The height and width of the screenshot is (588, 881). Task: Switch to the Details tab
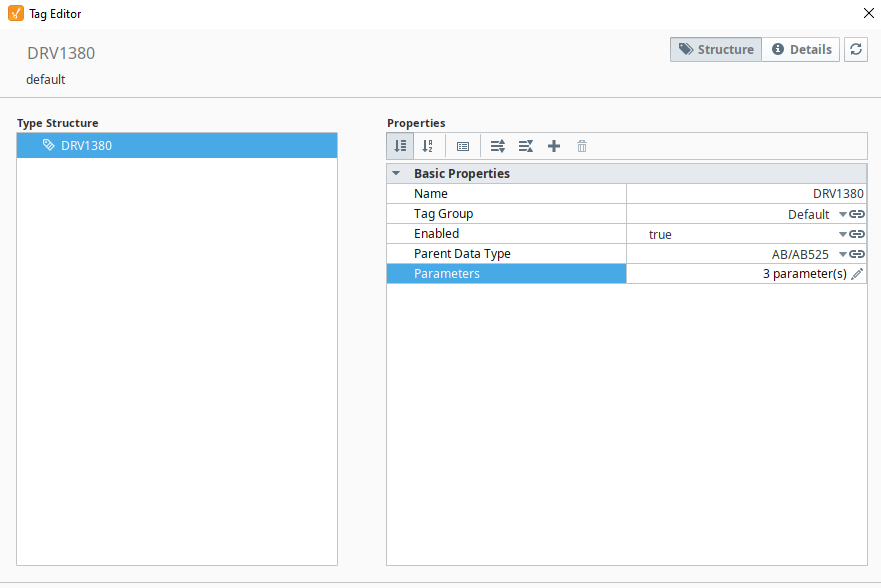[801, 49]
